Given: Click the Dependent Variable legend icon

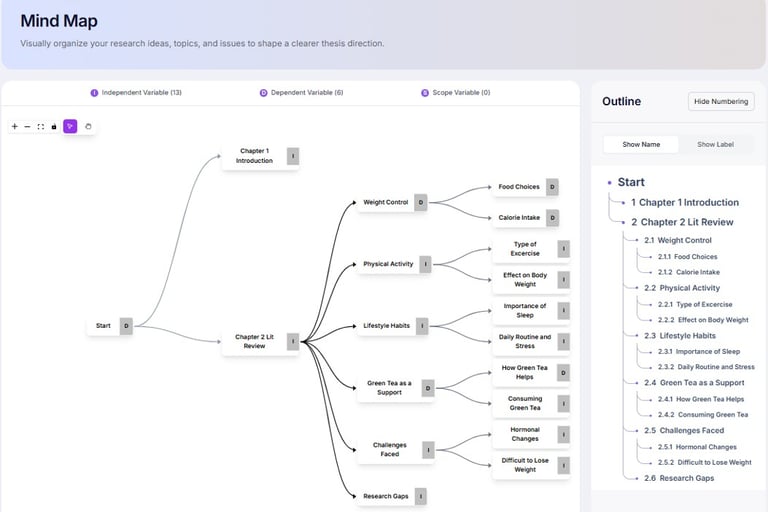Looking at the screenshot, I should click(x=264, y=93).
